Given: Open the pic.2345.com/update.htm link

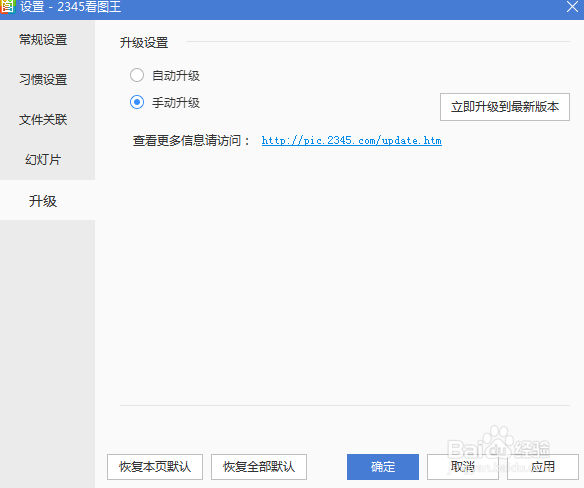Looking at the screenshot, I should [x=352, y=140].
